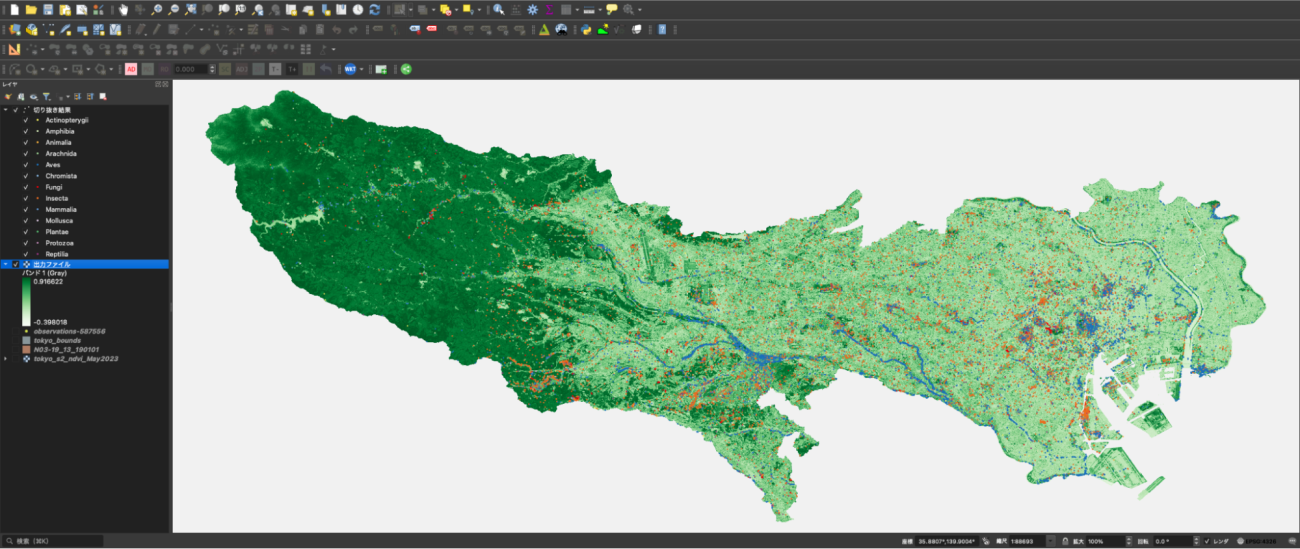This screenshot has width=1300, height=549.
Task: Click the blue WKT icon
Action: (350, 69)
